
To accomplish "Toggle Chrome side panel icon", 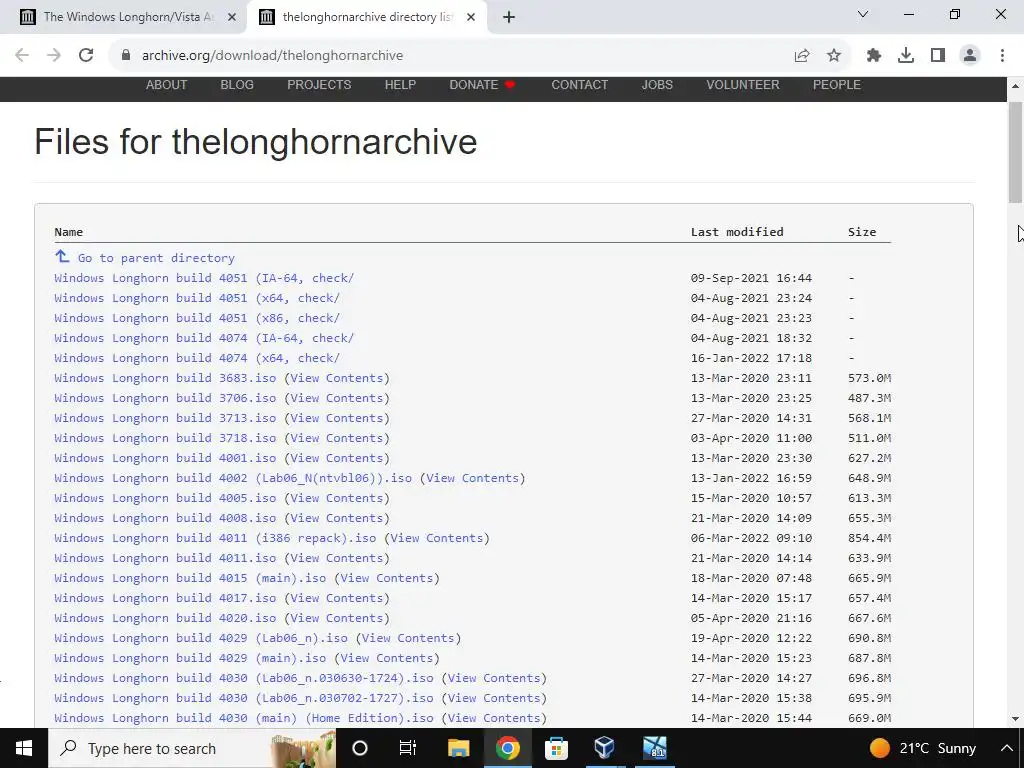I will [938, 56].
